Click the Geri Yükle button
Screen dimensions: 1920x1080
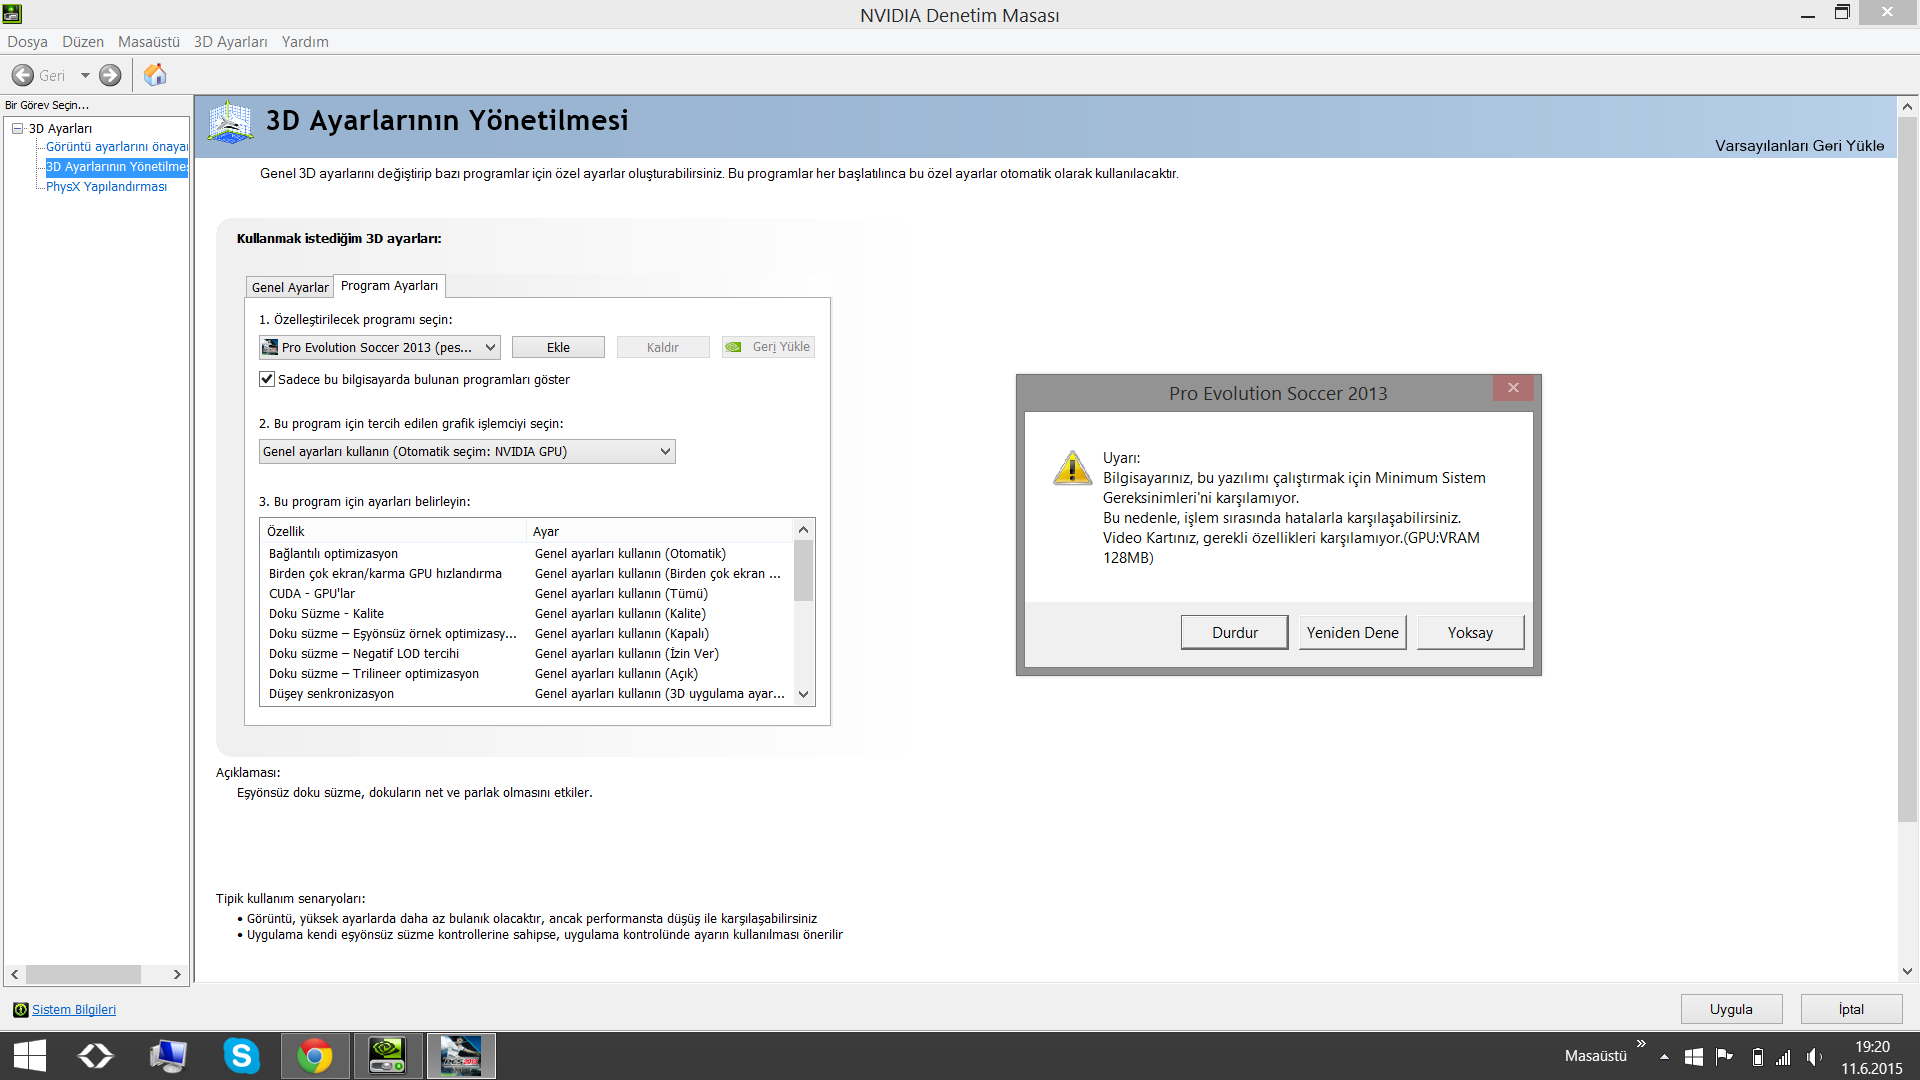pos(768,347)
